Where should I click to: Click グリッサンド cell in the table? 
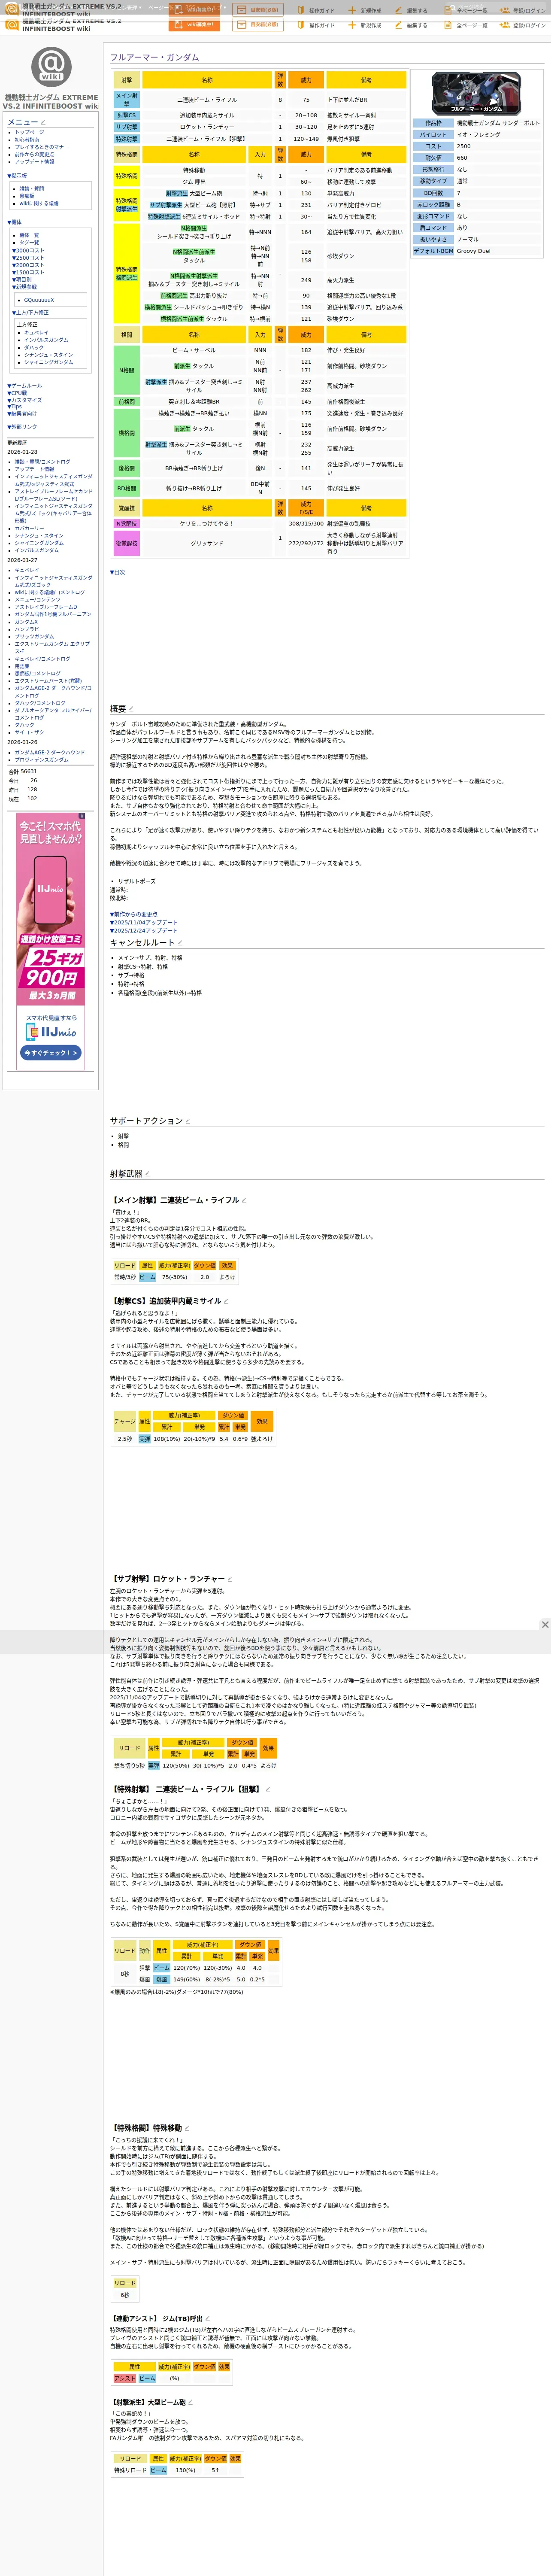(207, 543)
